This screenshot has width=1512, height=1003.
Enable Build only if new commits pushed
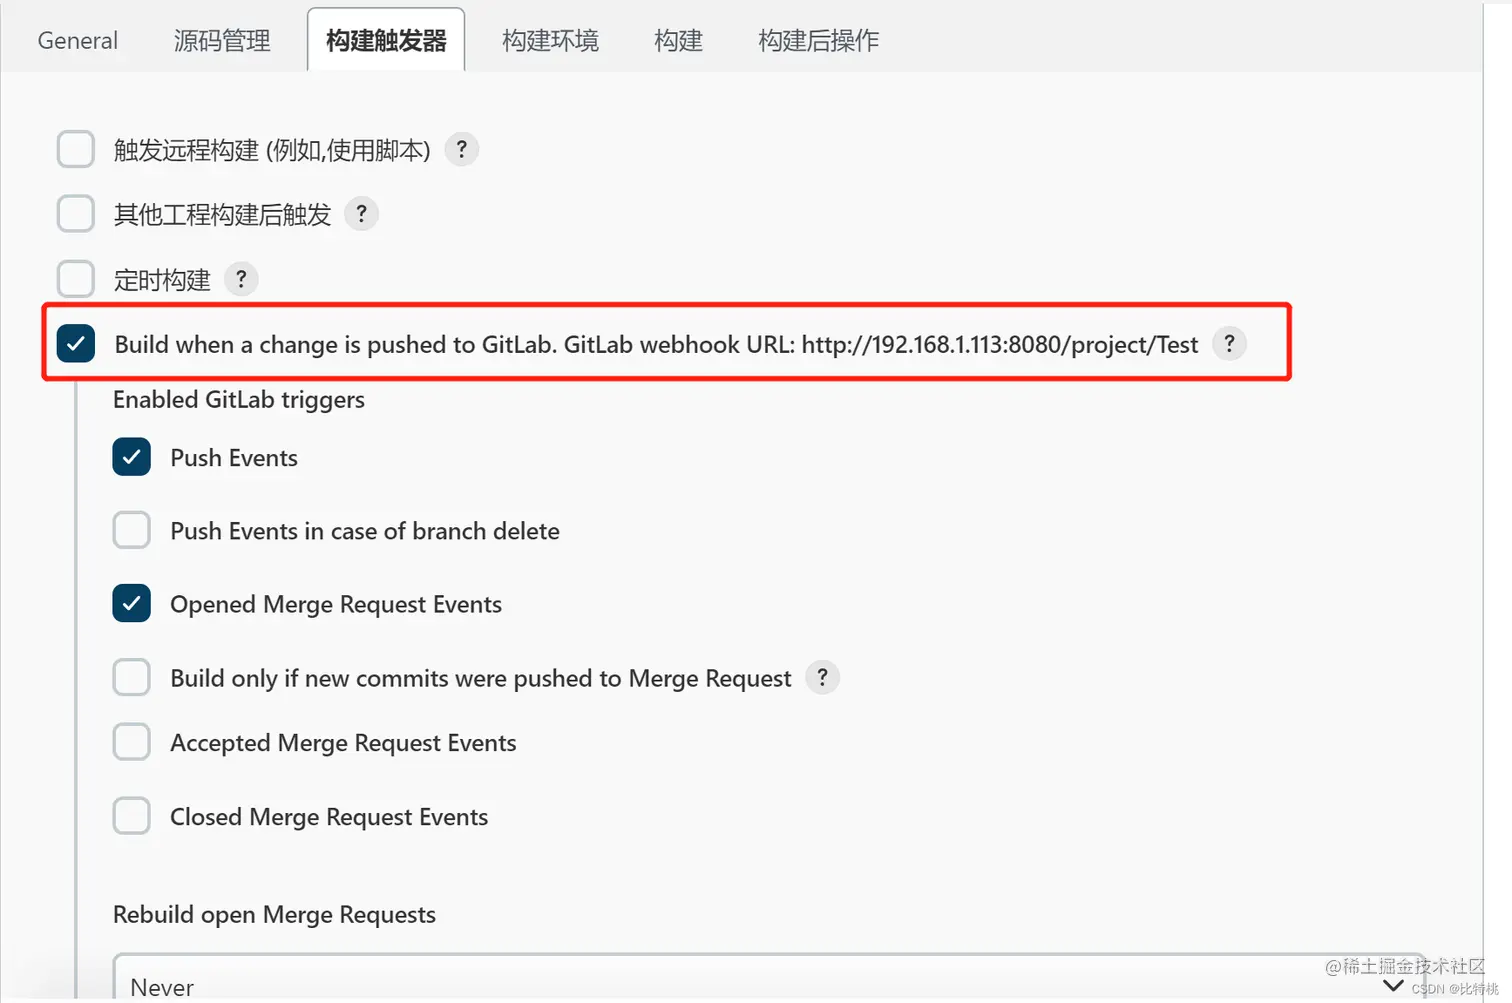click(x=132, y=677)
